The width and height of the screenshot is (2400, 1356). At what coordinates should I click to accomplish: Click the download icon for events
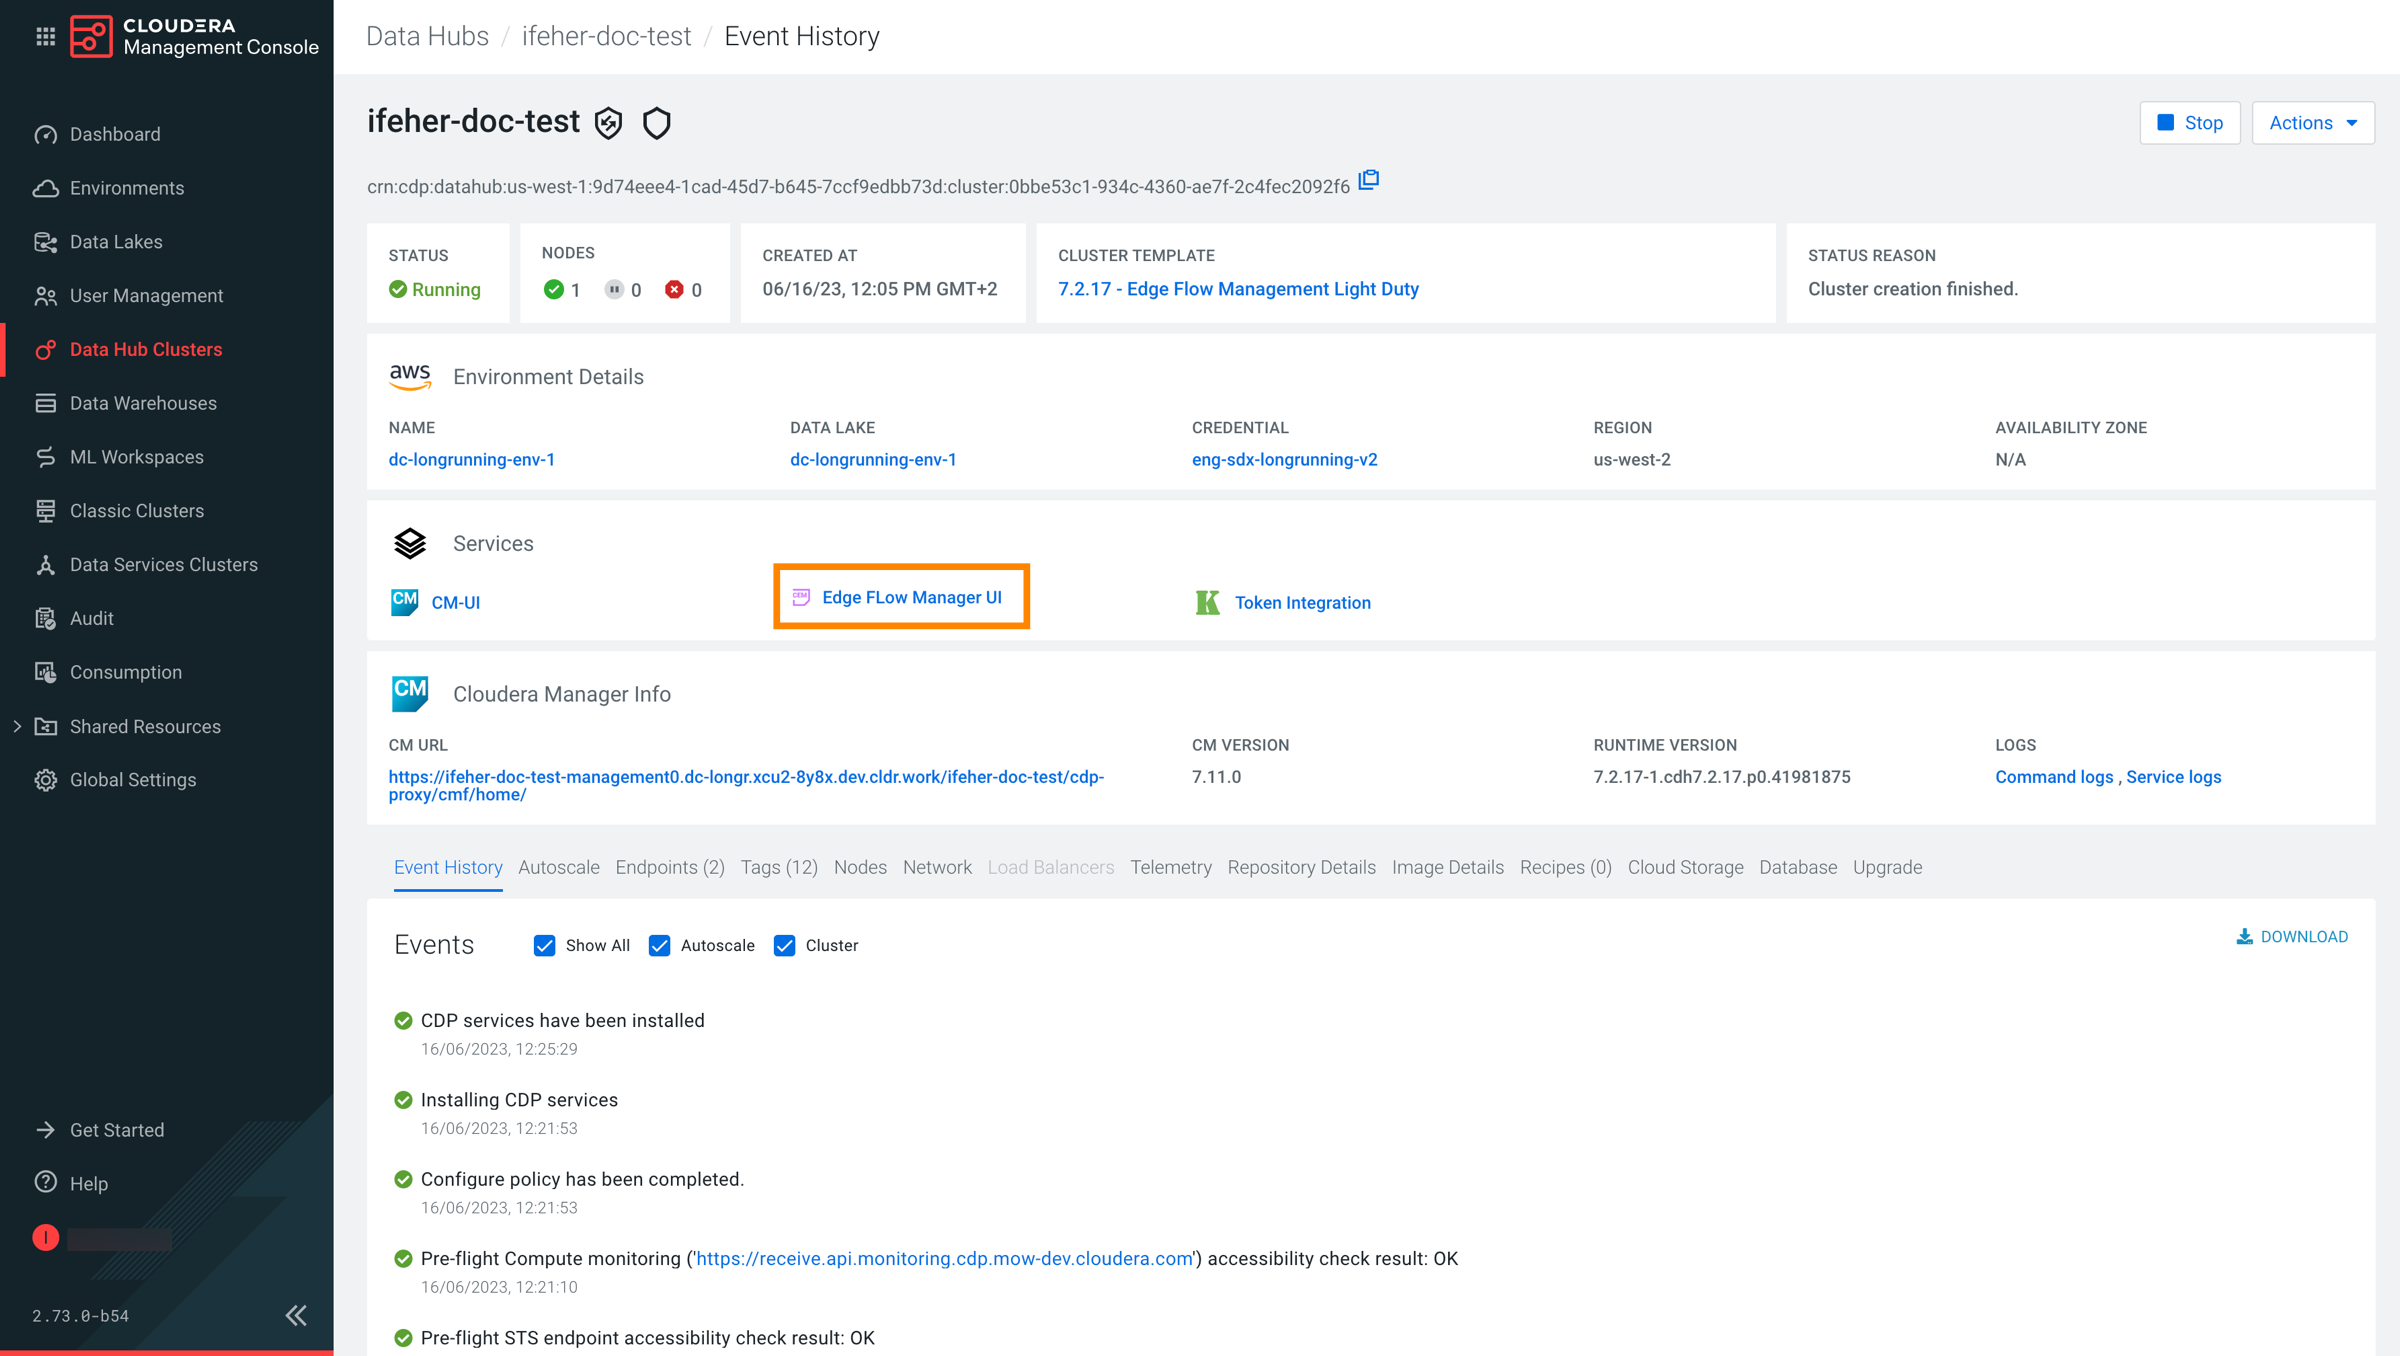coord(2245,937)
